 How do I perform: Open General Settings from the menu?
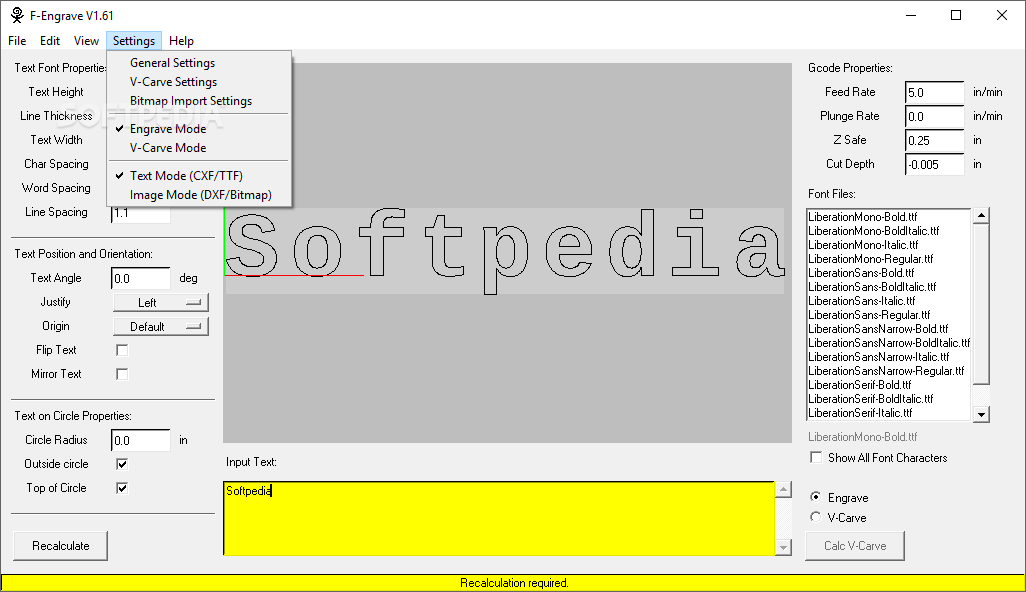pyautogui.click(x=200, y=63)
